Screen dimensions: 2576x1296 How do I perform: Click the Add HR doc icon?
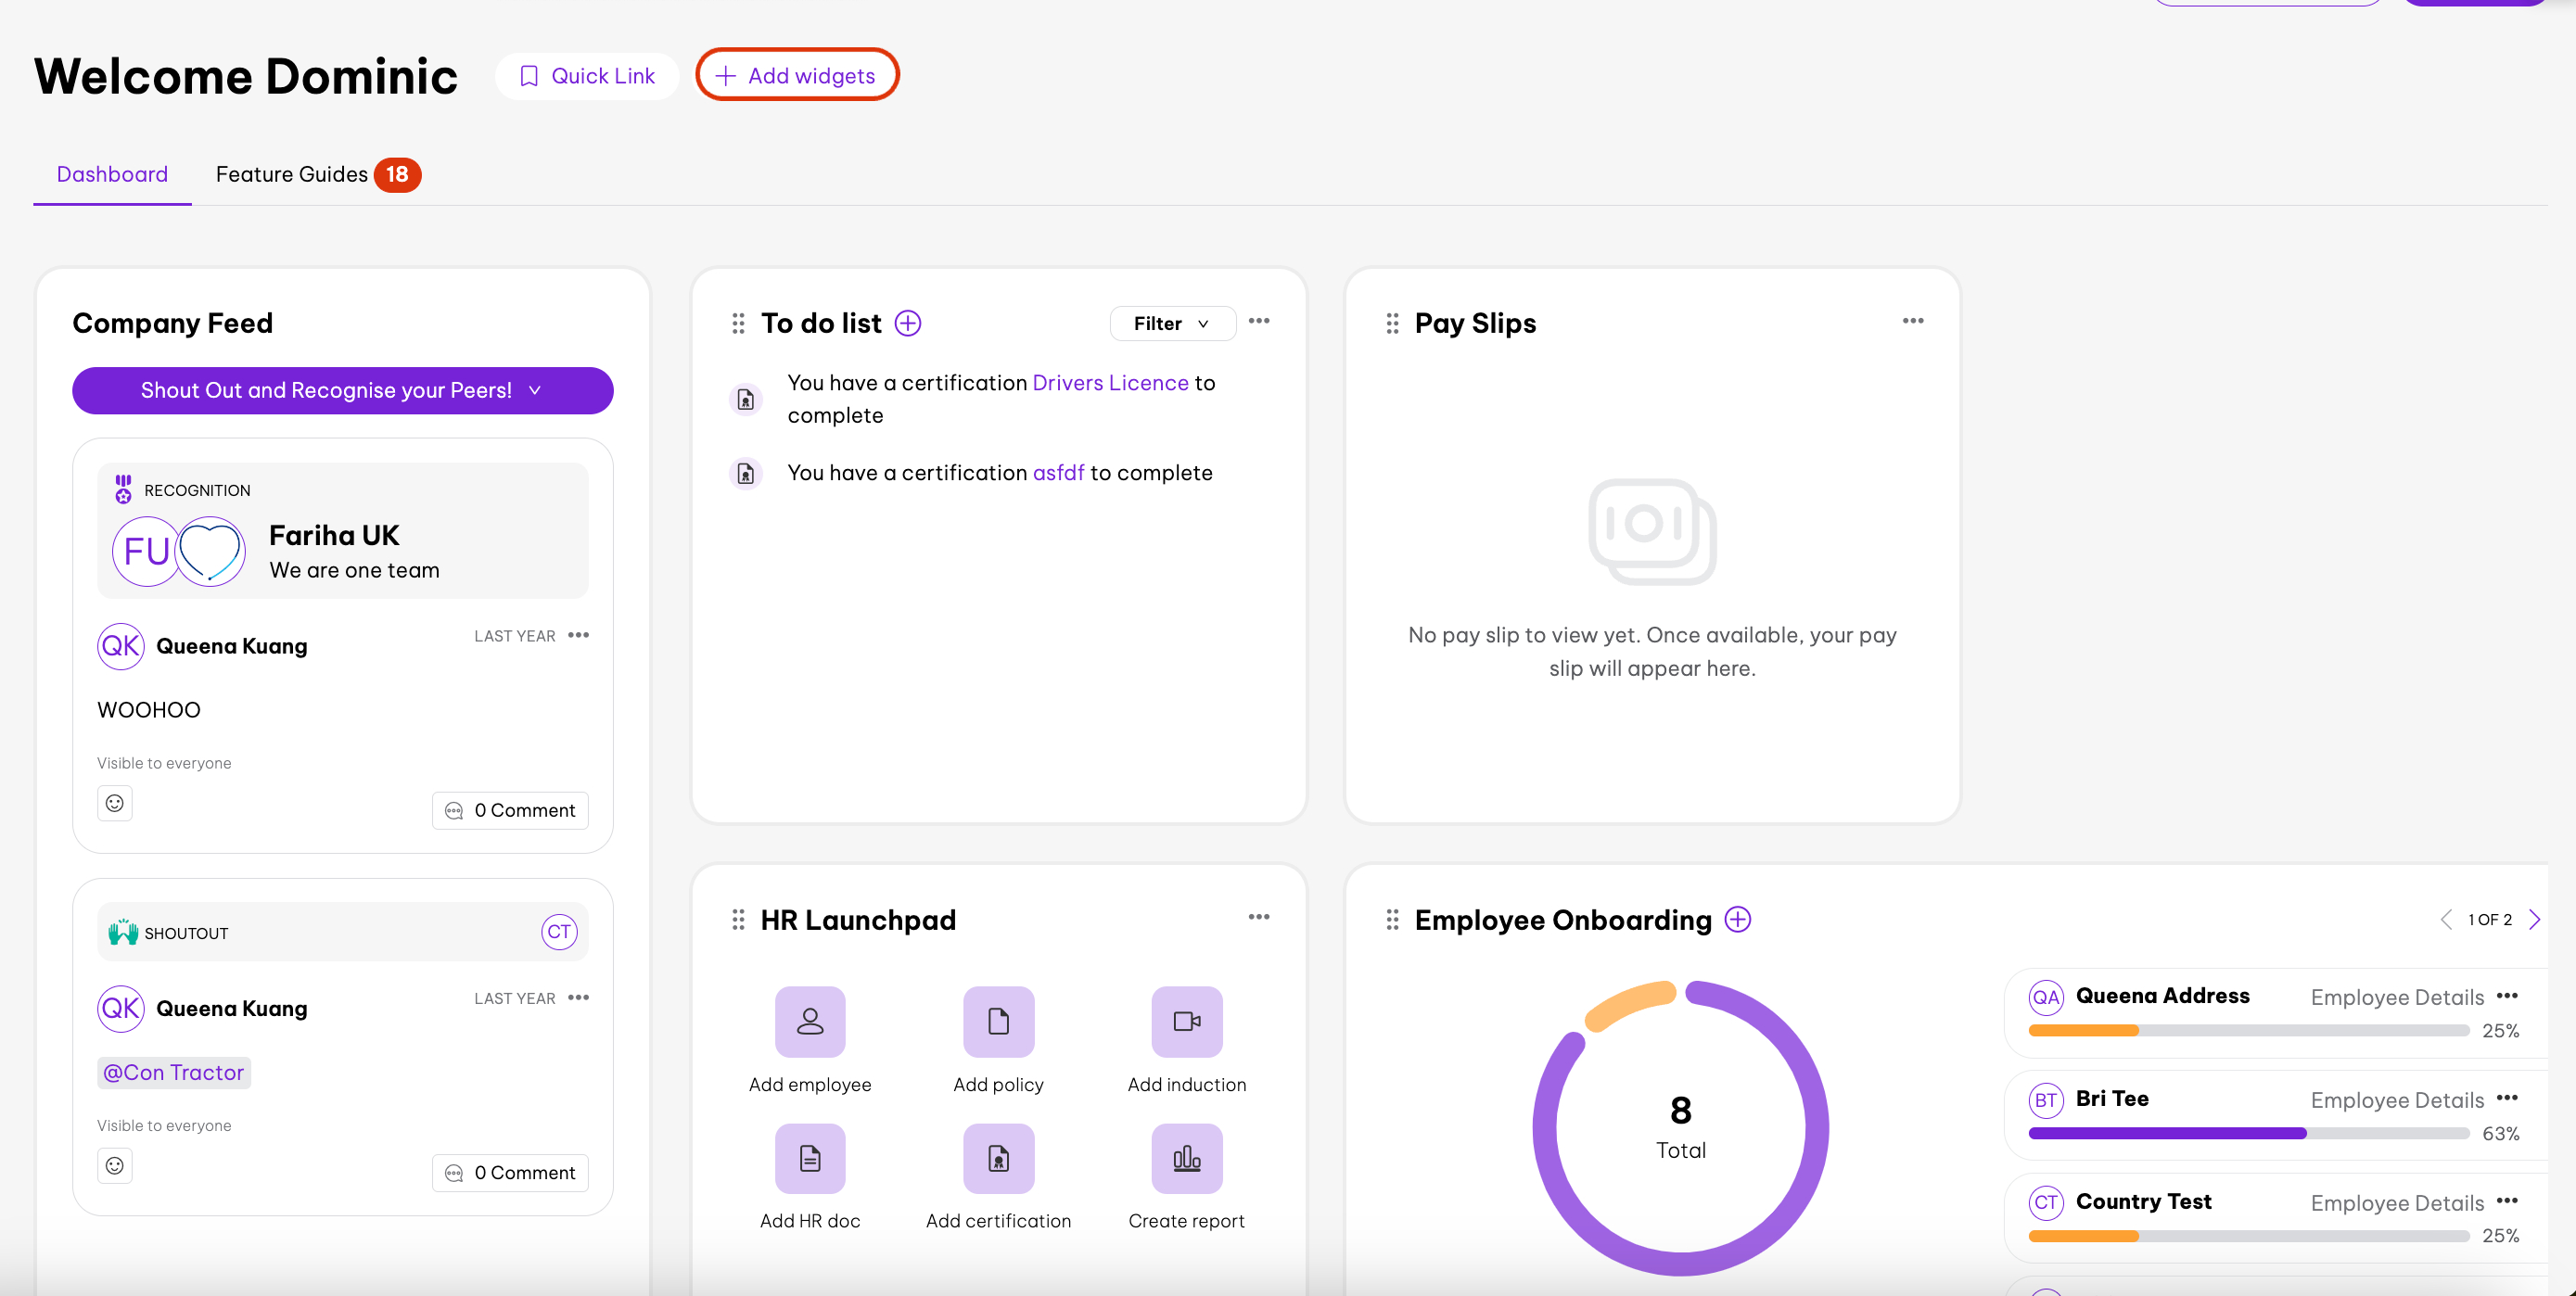point(809,1158)
